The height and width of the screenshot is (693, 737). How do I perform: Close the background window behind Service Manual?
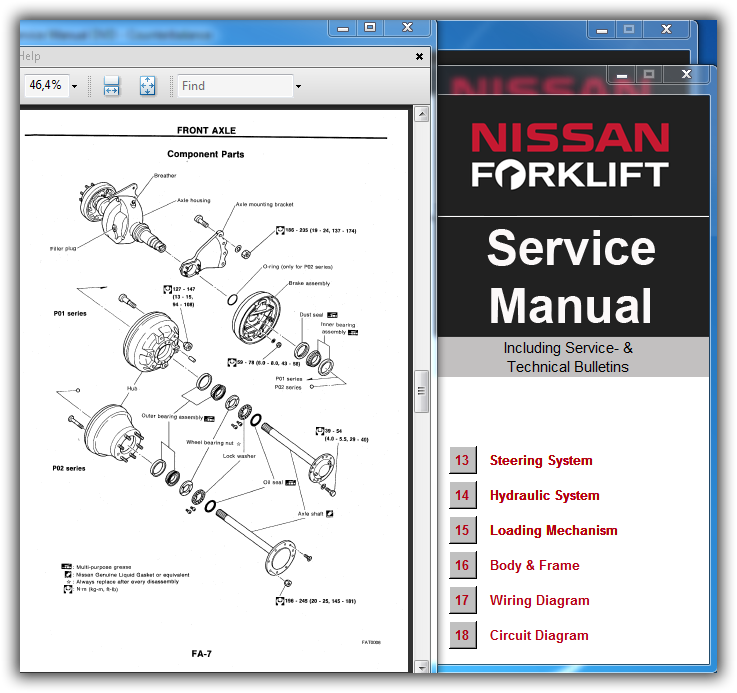666,29
